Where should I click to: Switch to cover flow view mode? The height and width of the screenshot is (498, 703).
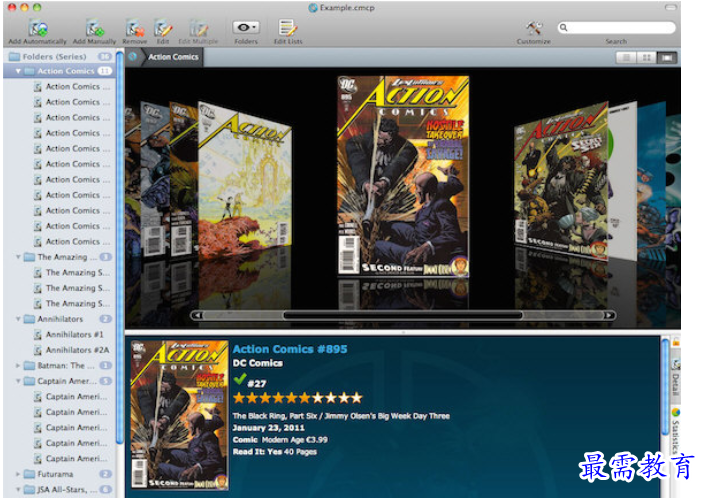coord(667,57)
